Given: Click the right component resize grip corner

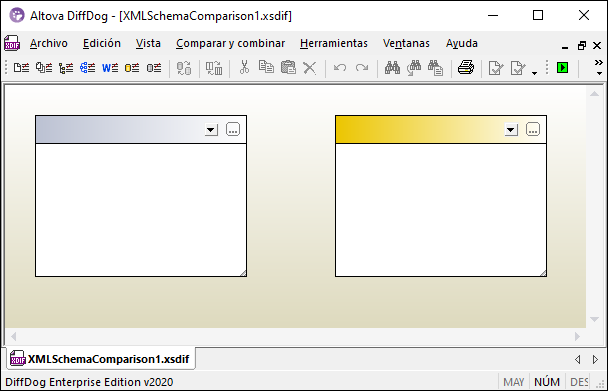Looking at the screenshot, I should [x=543, y=273].
